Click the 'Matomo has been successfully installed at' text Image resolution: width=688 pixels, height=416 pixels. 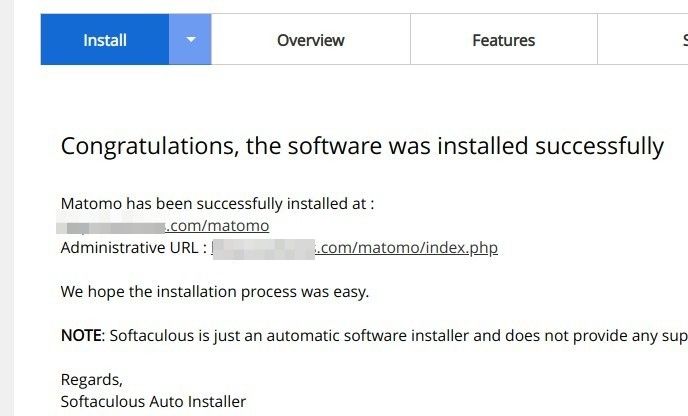217,204
